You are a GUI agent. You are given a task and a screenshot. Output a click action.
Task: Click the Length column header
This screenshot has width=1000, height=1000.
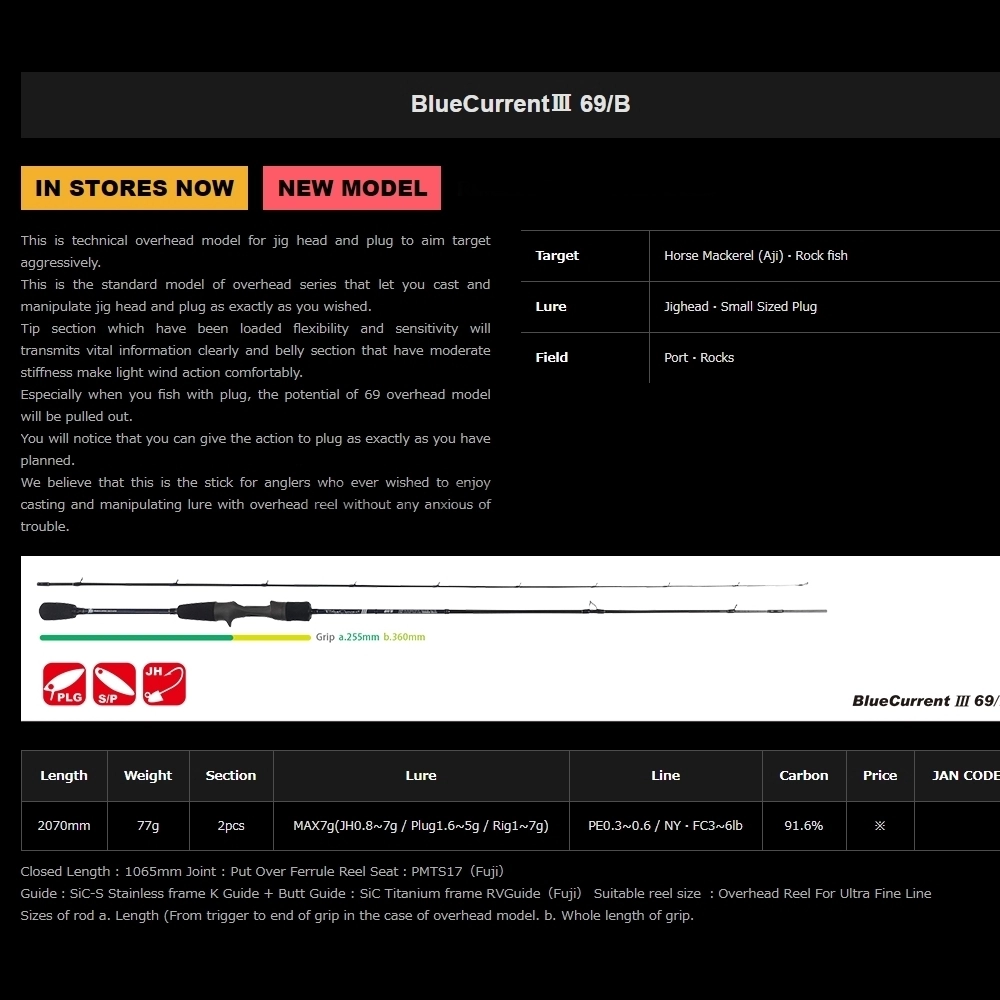[64, 776]
